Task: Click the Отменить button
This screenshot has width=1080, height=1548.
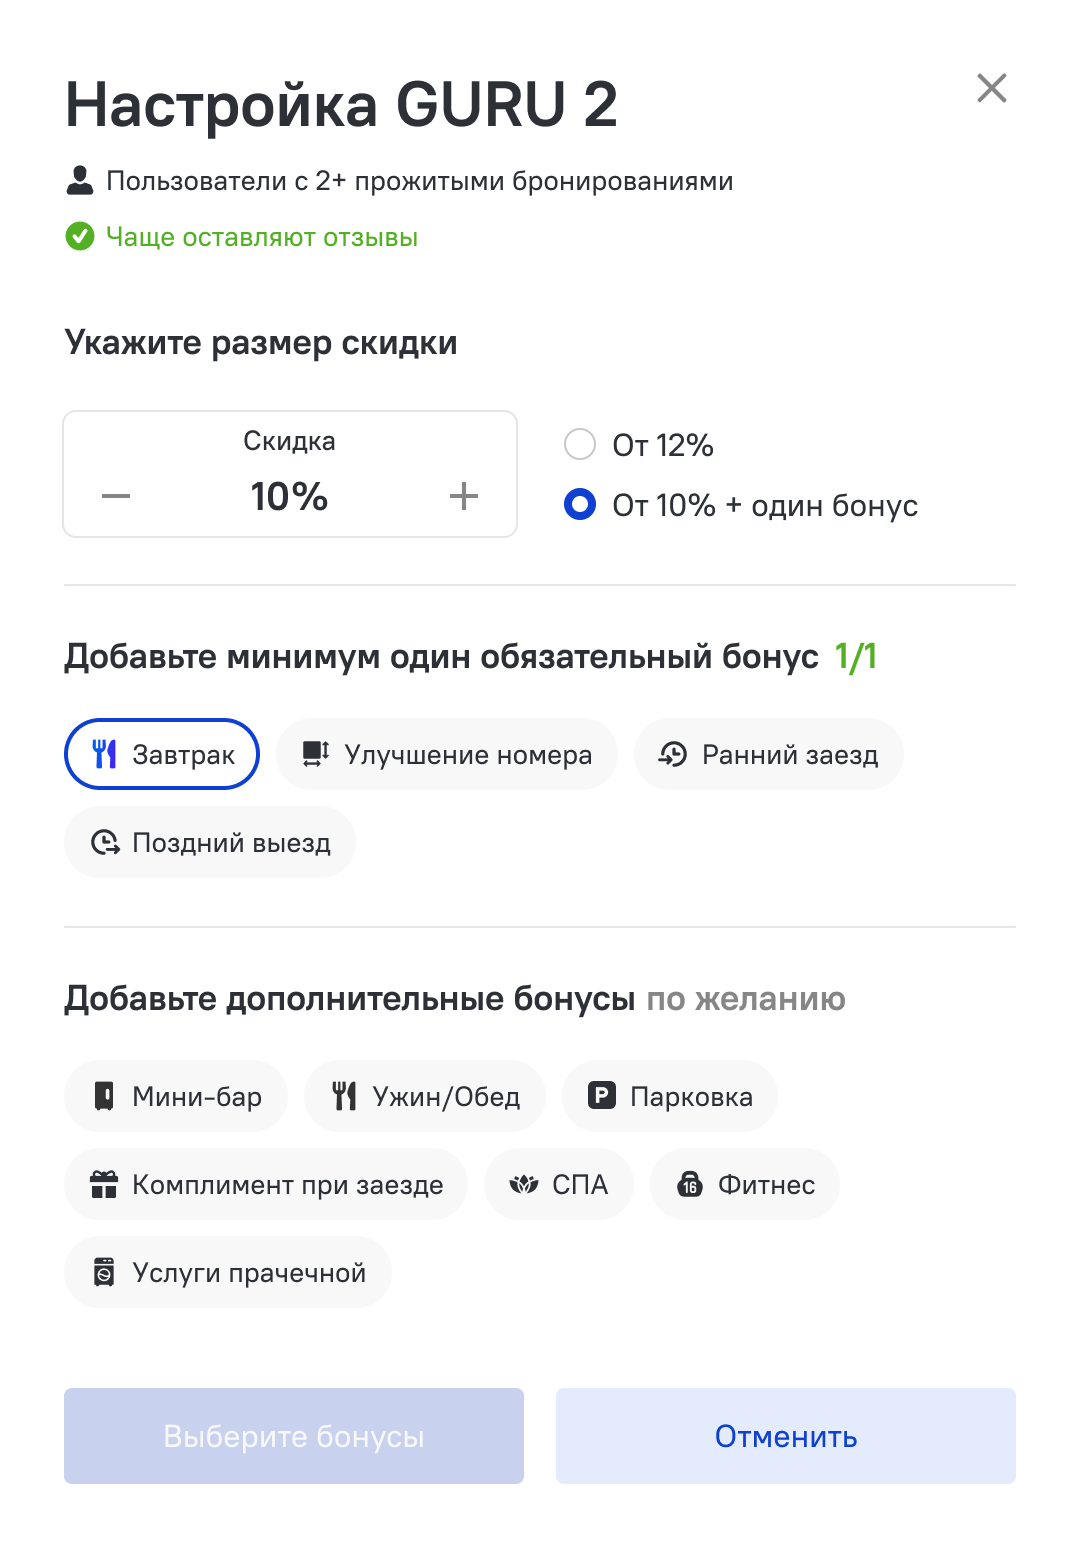Action: 786,1436
